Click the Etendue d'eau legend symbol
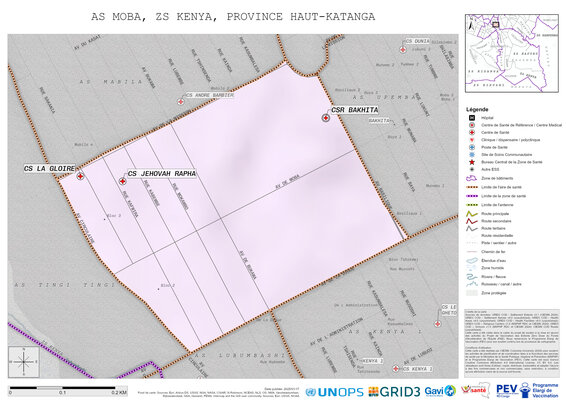 pos(471,260)
